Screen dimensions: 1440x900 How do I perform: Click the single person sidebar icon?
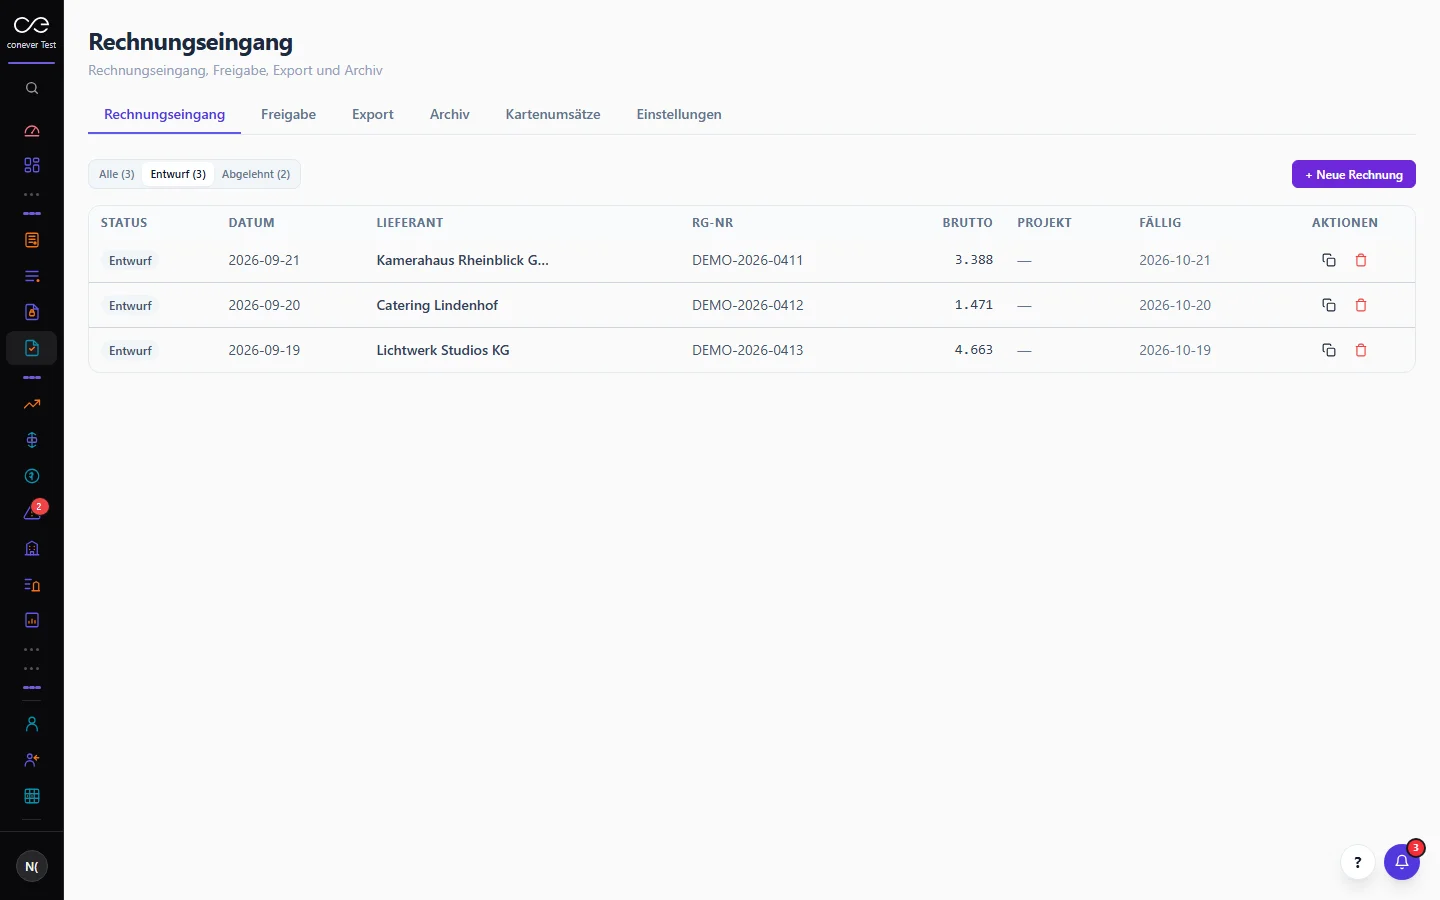click(32, 724)
